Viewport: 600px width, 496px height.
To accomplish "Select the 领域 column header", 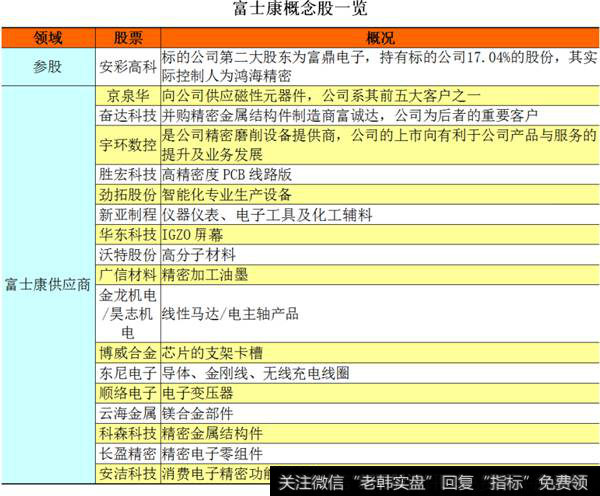I will click(47, 38).
